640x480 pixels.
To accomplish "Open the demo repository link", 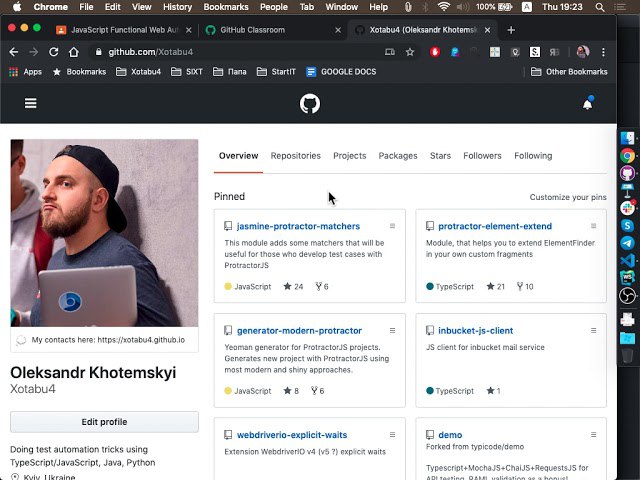I will pos(450,435).
